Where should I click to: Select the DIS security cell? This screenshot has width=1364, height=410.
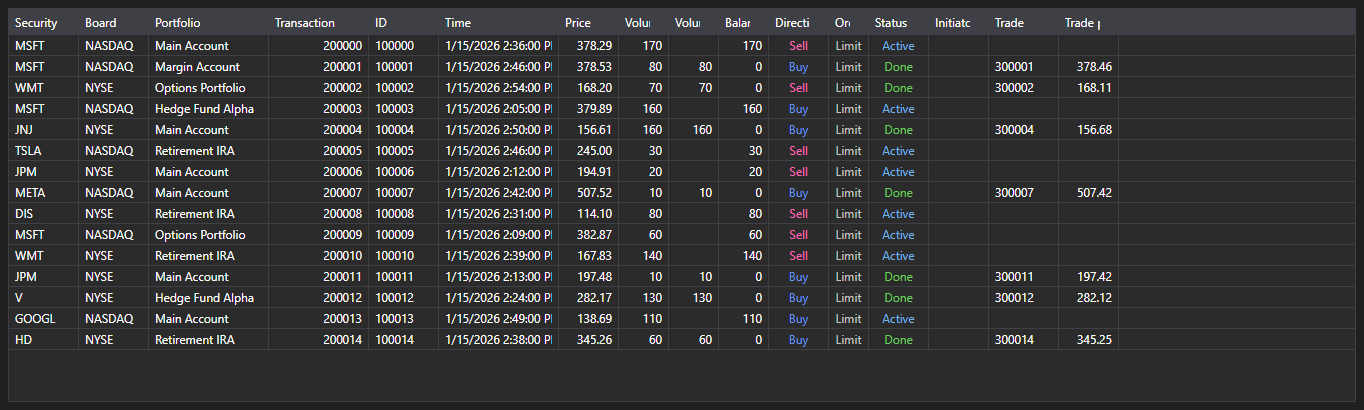pos(43,214)
